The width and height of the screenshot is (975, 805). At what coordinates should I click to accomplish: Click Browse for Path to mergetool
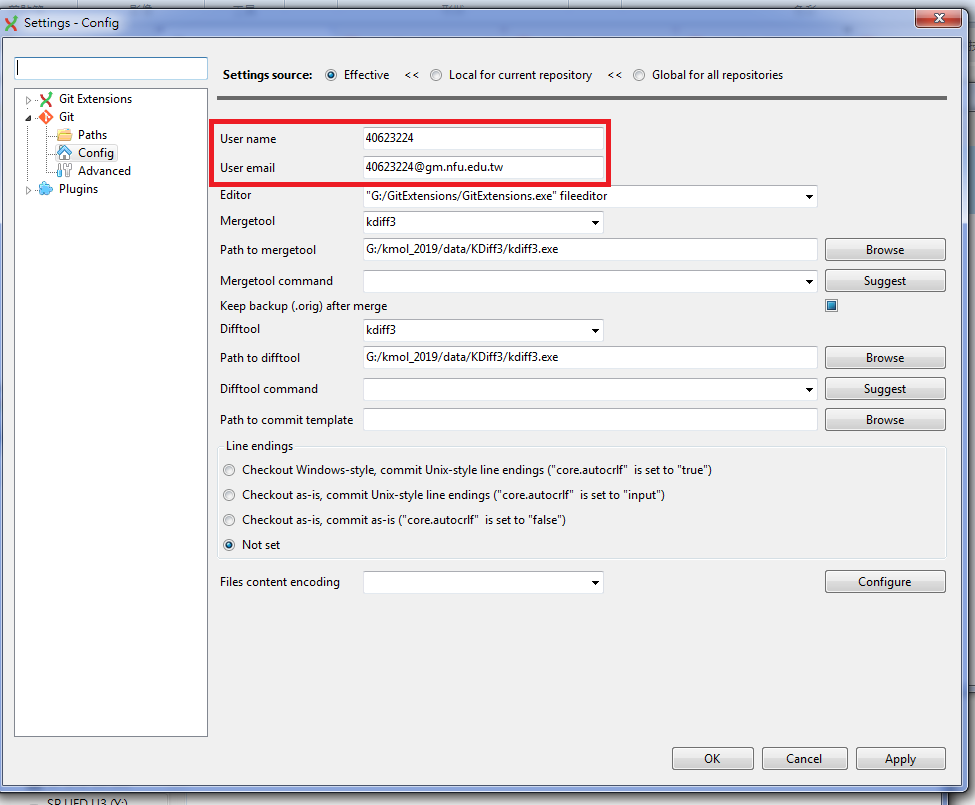(x=884, y=250)
